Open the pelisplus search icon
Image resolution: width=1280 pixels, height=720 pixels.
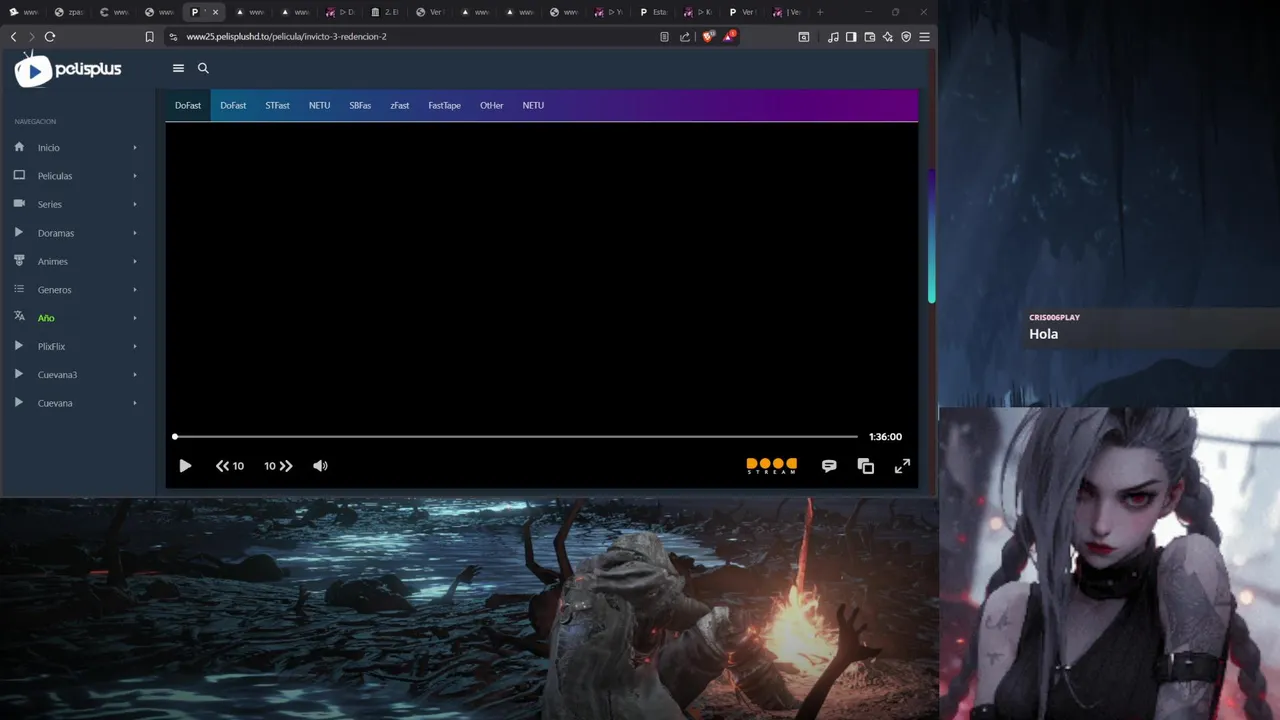[203, 68]
